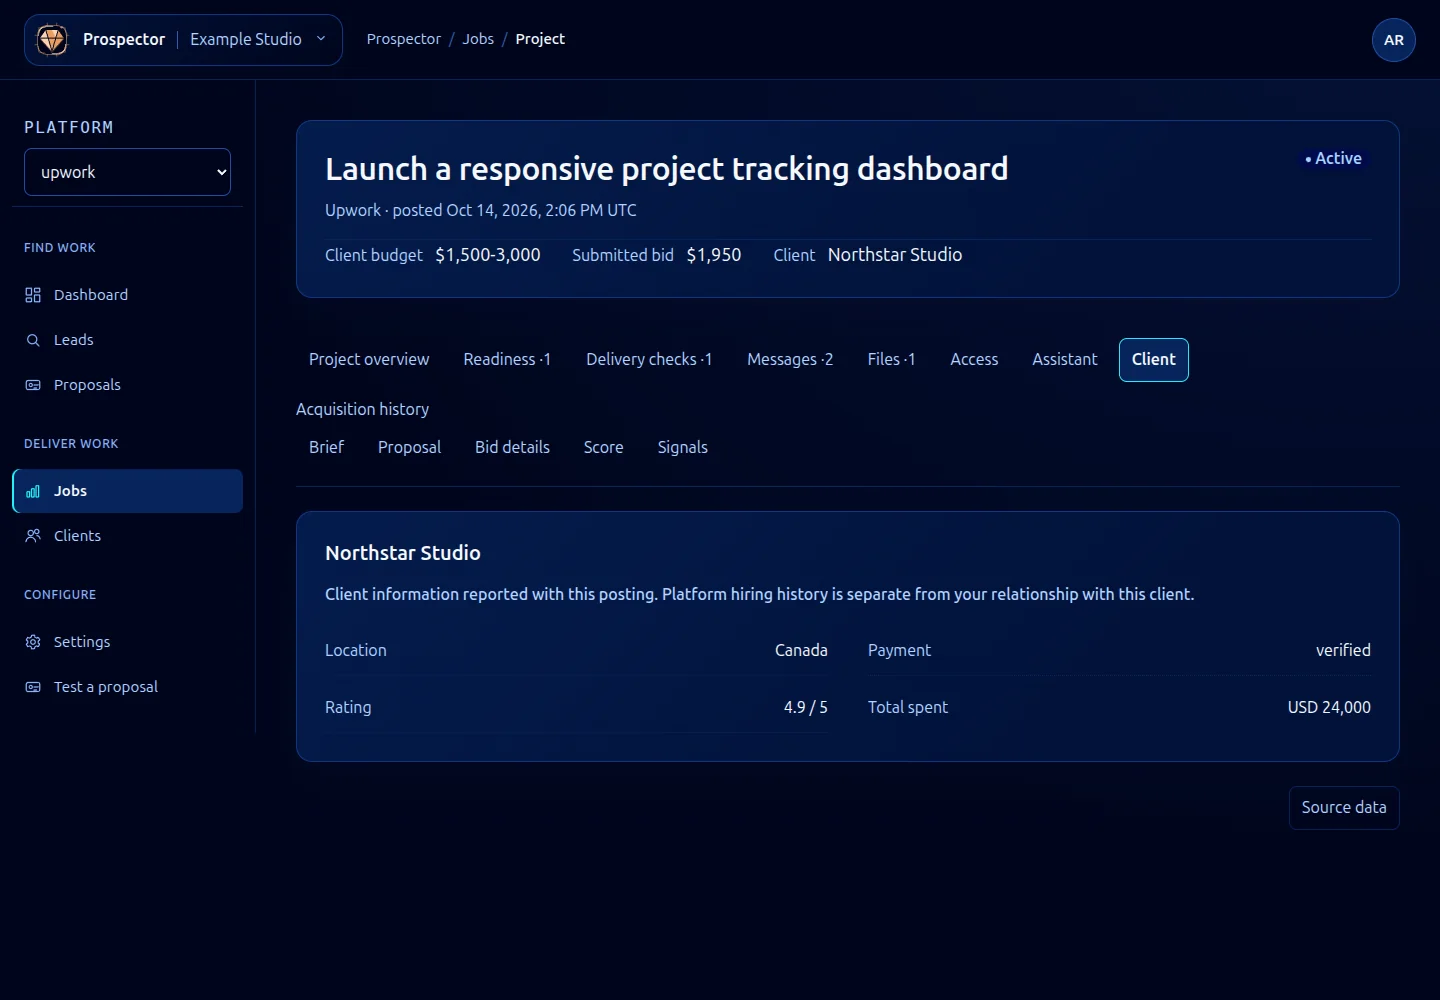Viewport: 1440px width, 1000px height.
Task: Open Settings in the sidebar
Action: (x=127, y=642)
